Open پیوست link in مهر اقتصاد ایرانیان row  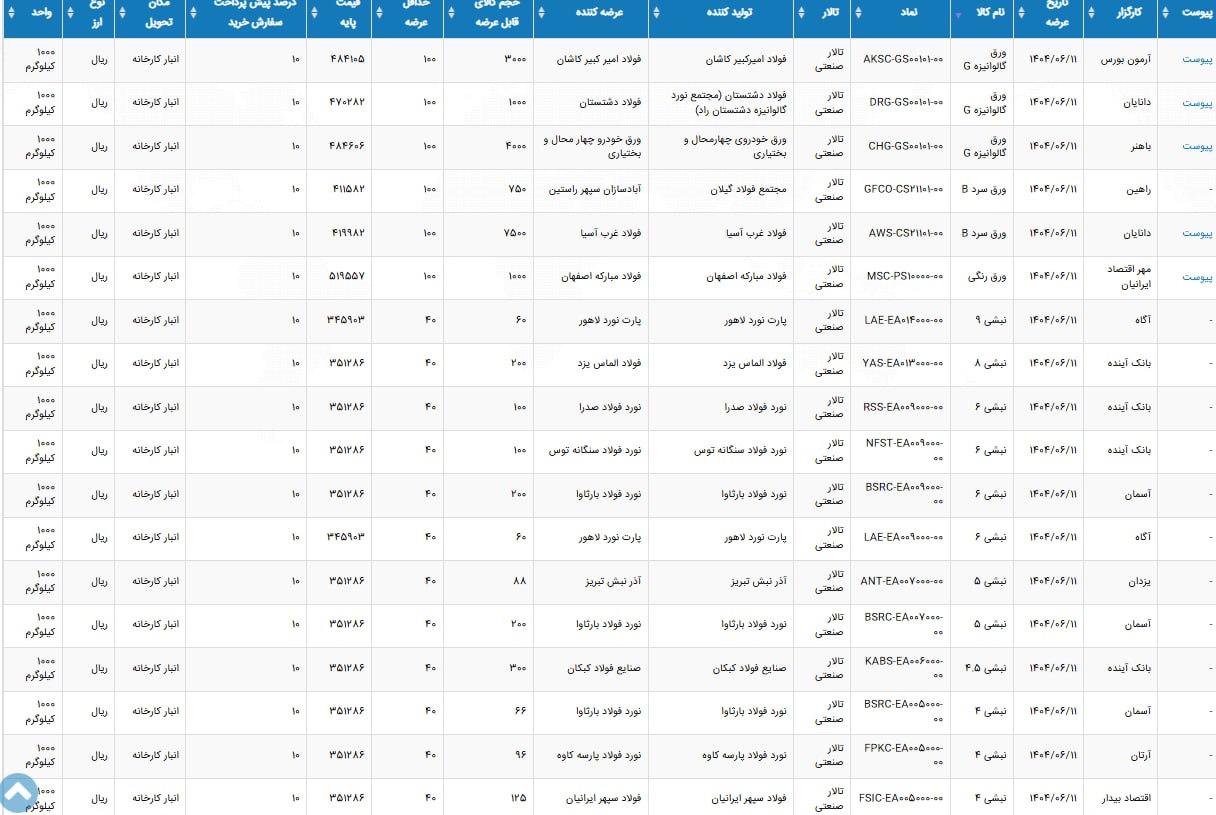[1197, 277]
